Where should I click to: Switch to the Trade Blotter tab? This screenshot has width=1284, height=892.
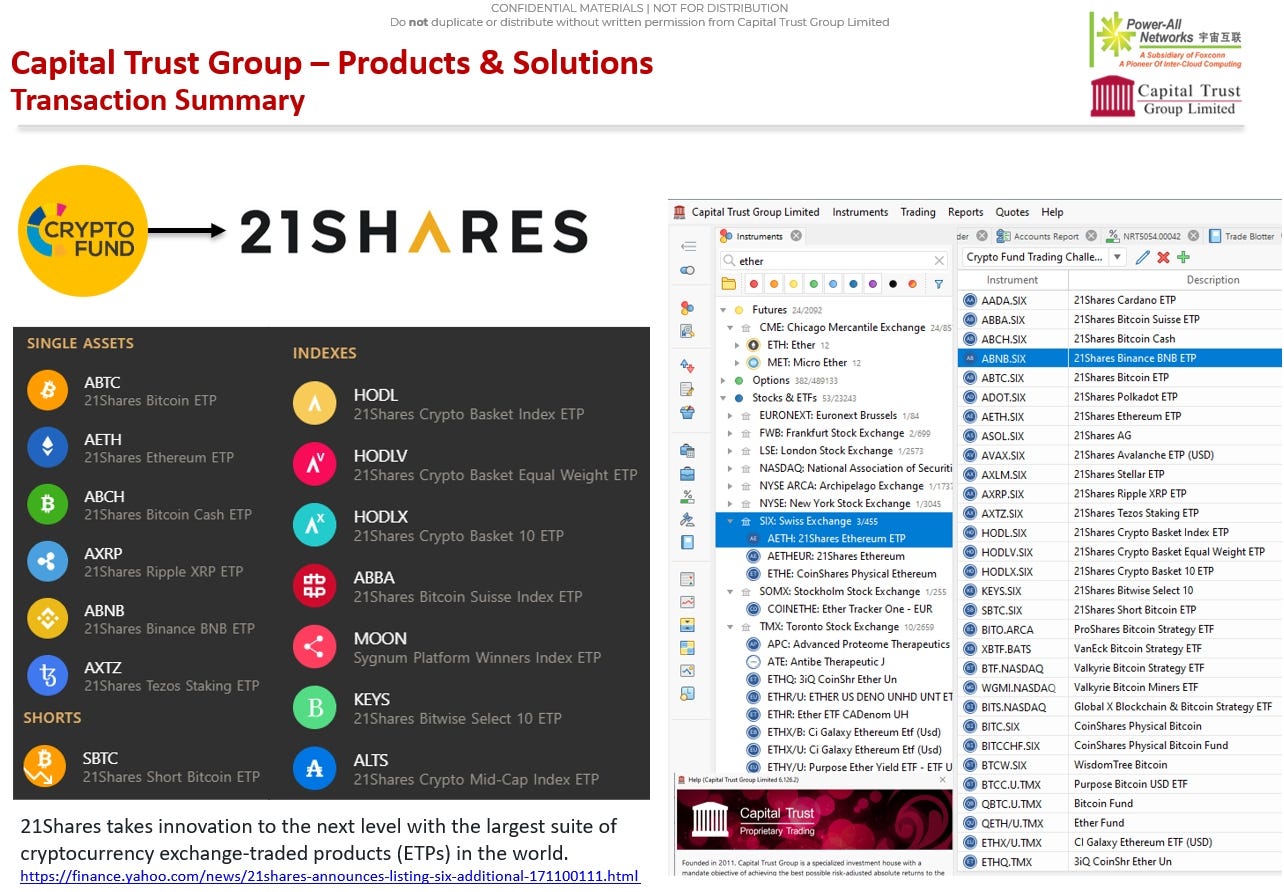tap(1243, 236)
